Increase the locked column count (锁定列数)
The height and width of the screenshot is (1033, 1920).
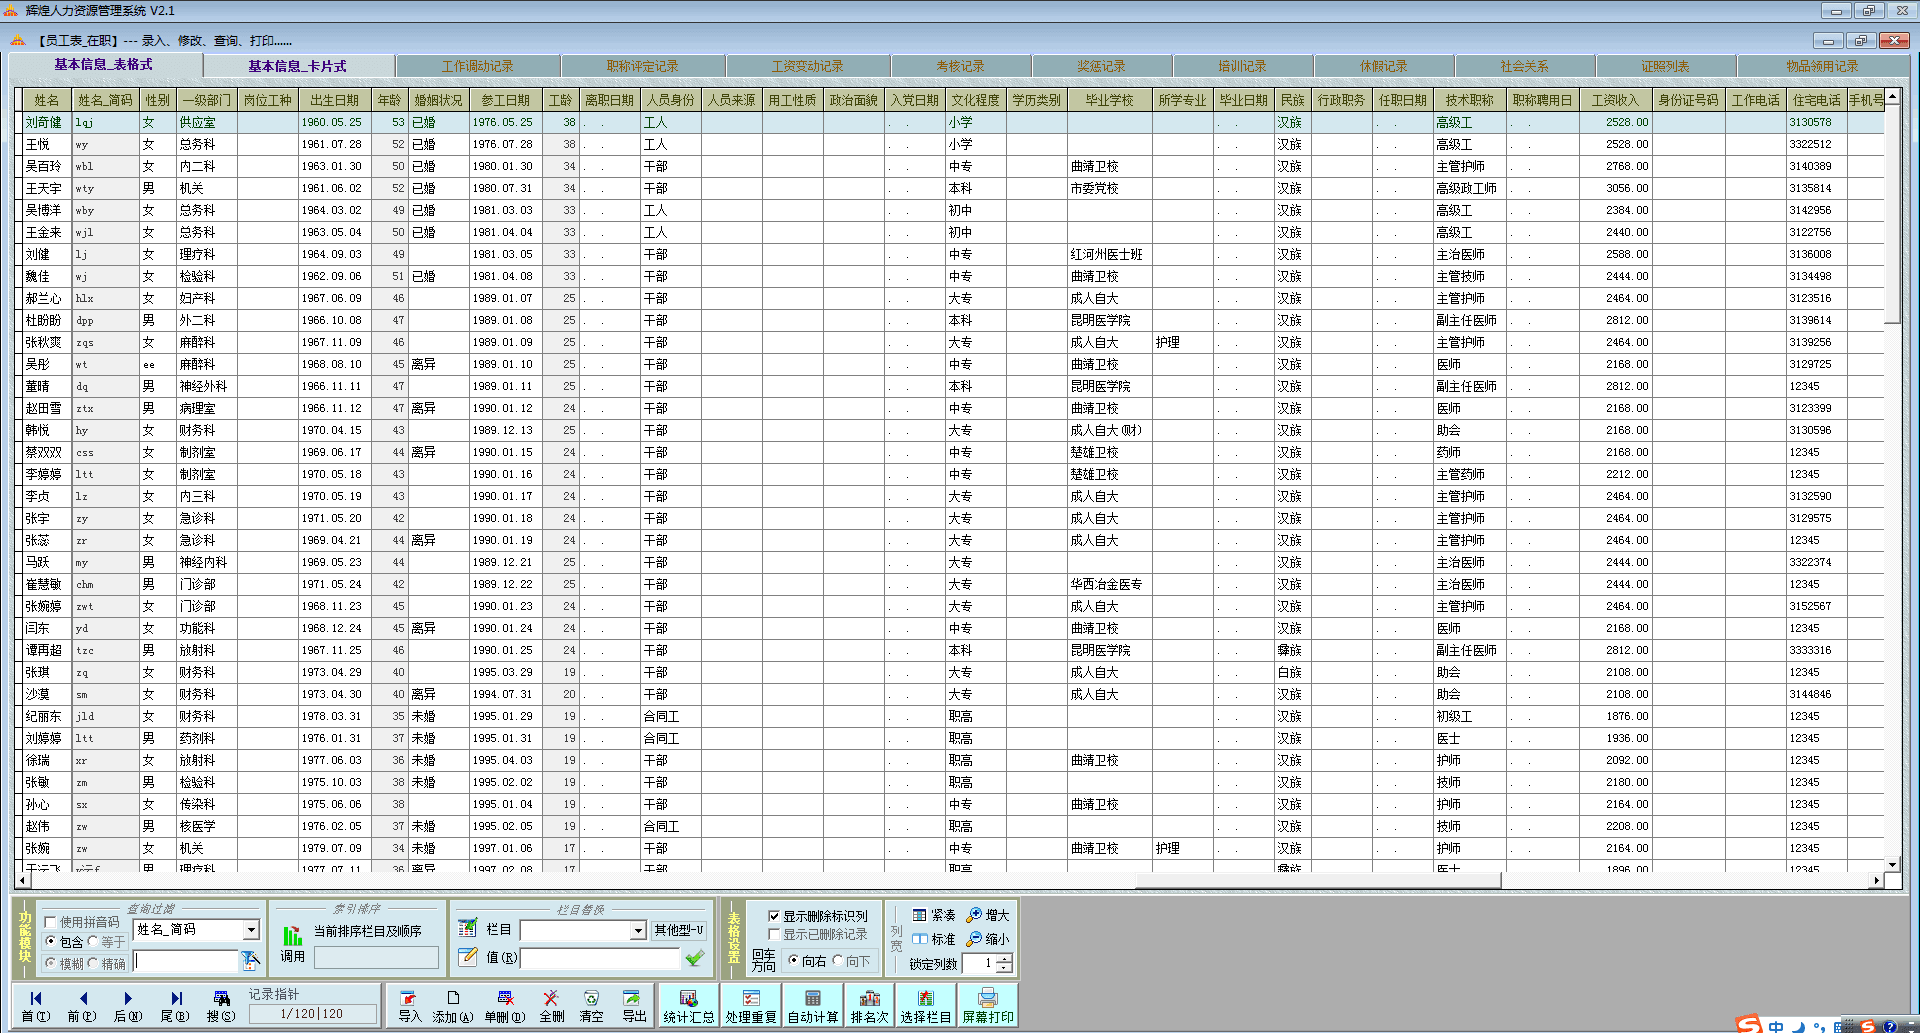[1004, 958]
